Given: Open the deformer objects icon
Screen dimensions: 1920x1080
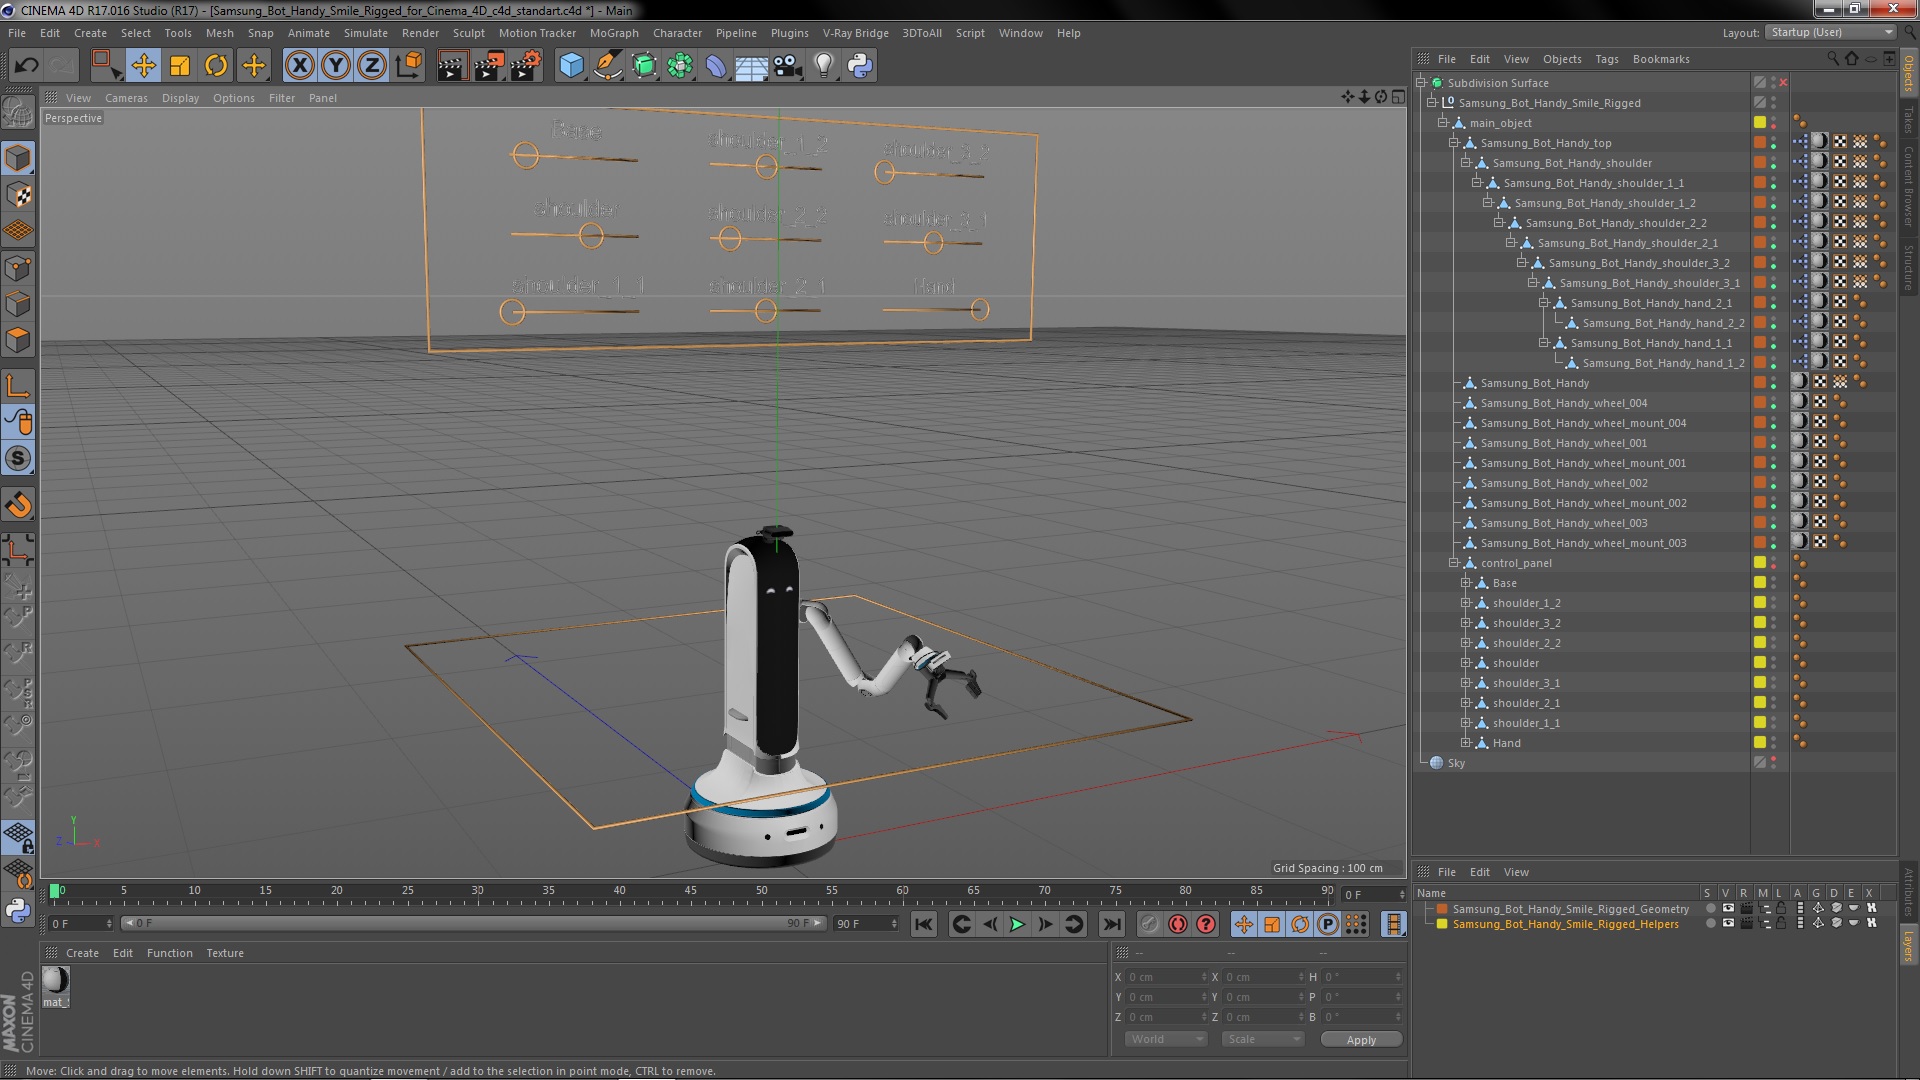Looking at the screenshot, I should [716, 66].
